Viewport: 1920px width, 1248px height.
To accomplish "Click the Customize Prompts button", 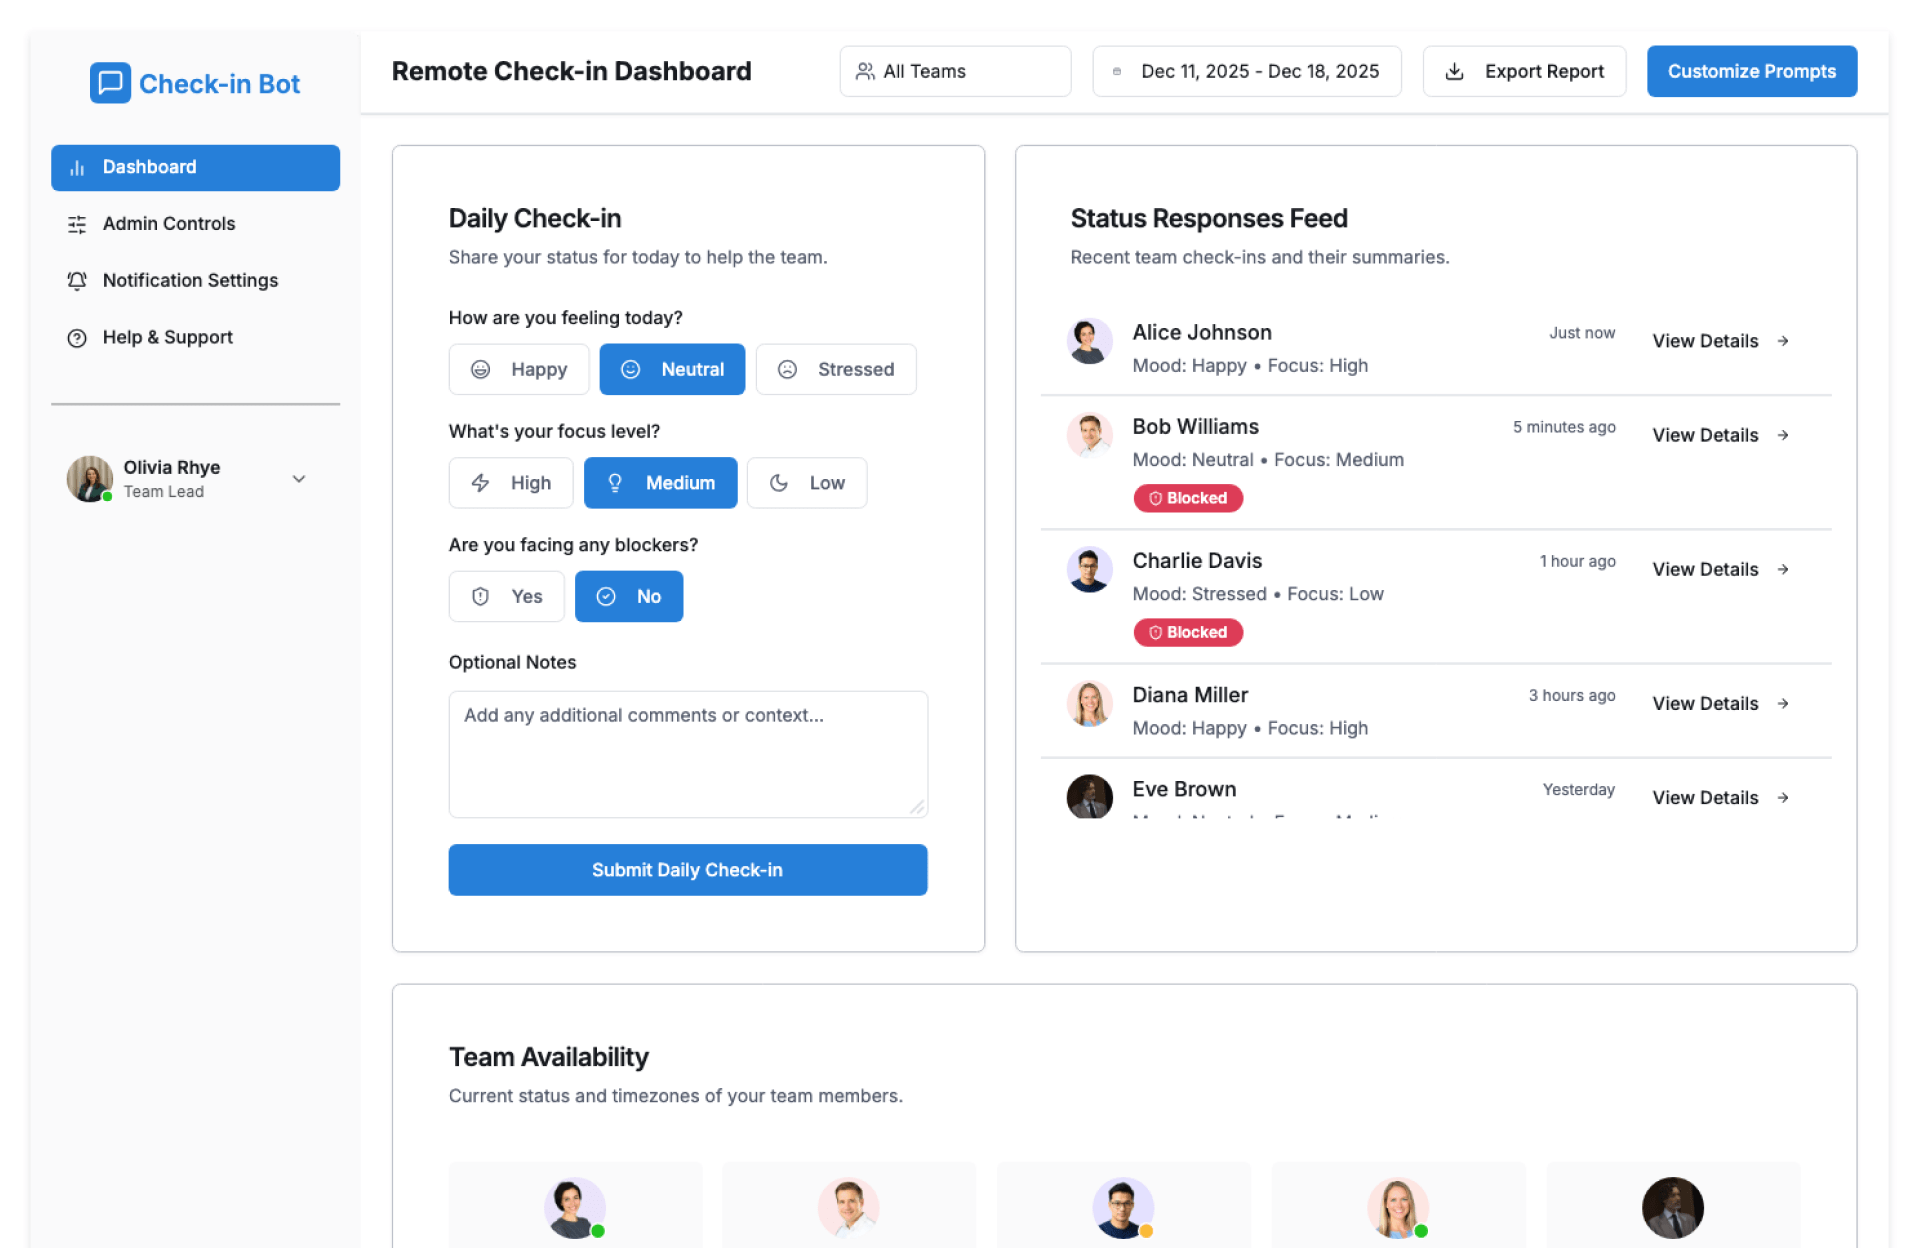I will click(x=1751, y=71).
